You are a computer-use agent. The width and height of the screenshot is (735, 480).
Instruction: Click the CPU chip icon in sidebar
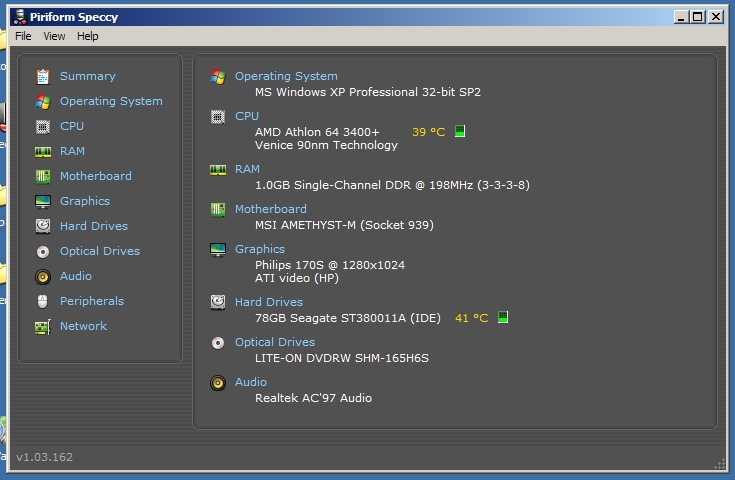[43, 127]
